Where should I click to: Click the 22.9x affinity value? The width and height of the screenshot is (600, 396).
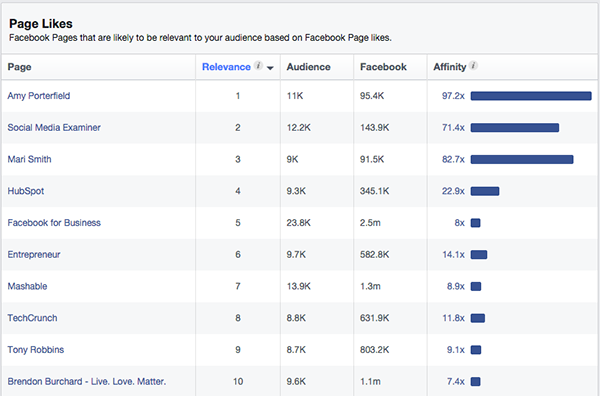453,191
